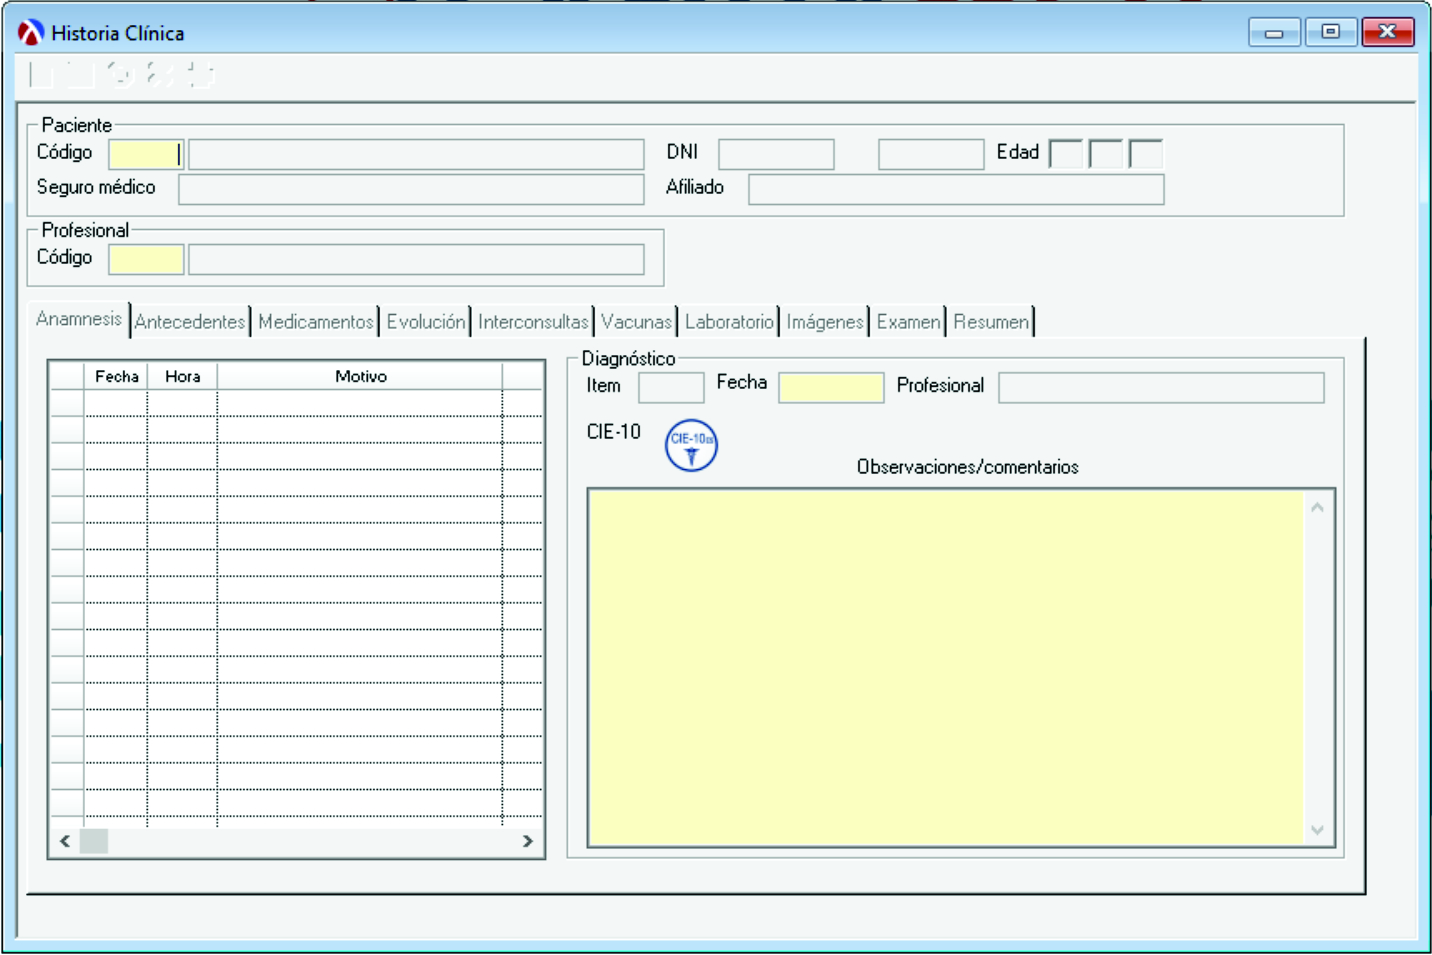The width and height of the screenshot is (1432, 955).
Task: Click the DNI input box
Action: pos(776,154)
